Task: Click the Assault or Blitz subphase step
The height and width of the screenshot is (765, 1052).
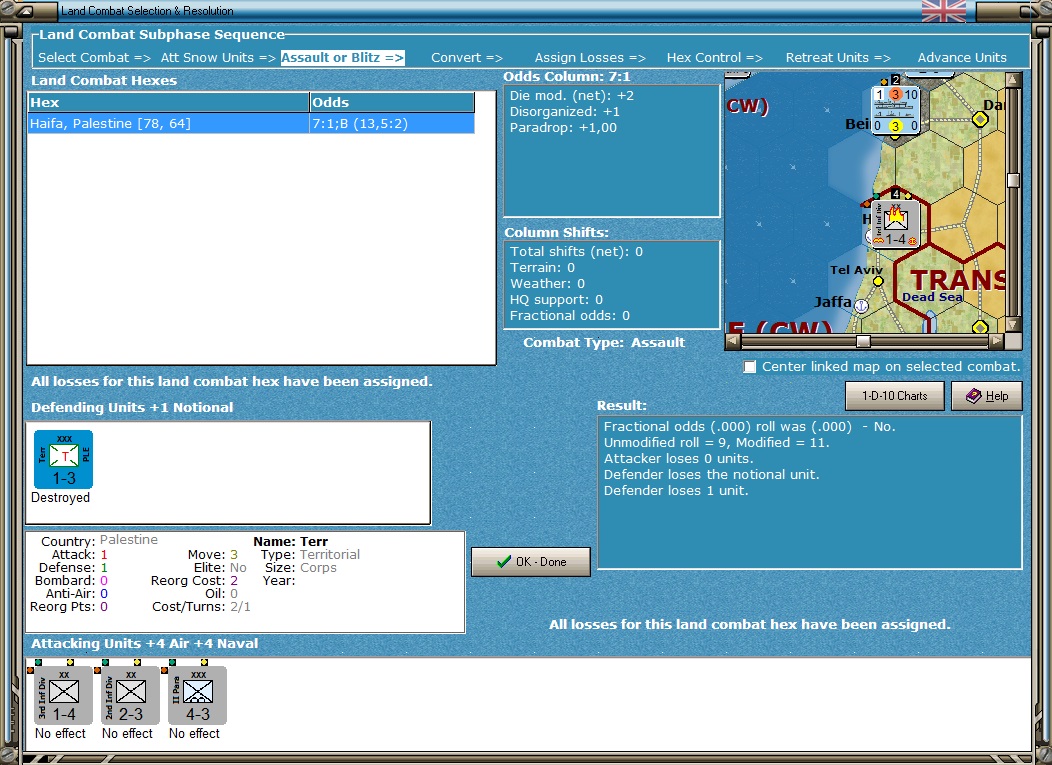Action: pos(342,58)
